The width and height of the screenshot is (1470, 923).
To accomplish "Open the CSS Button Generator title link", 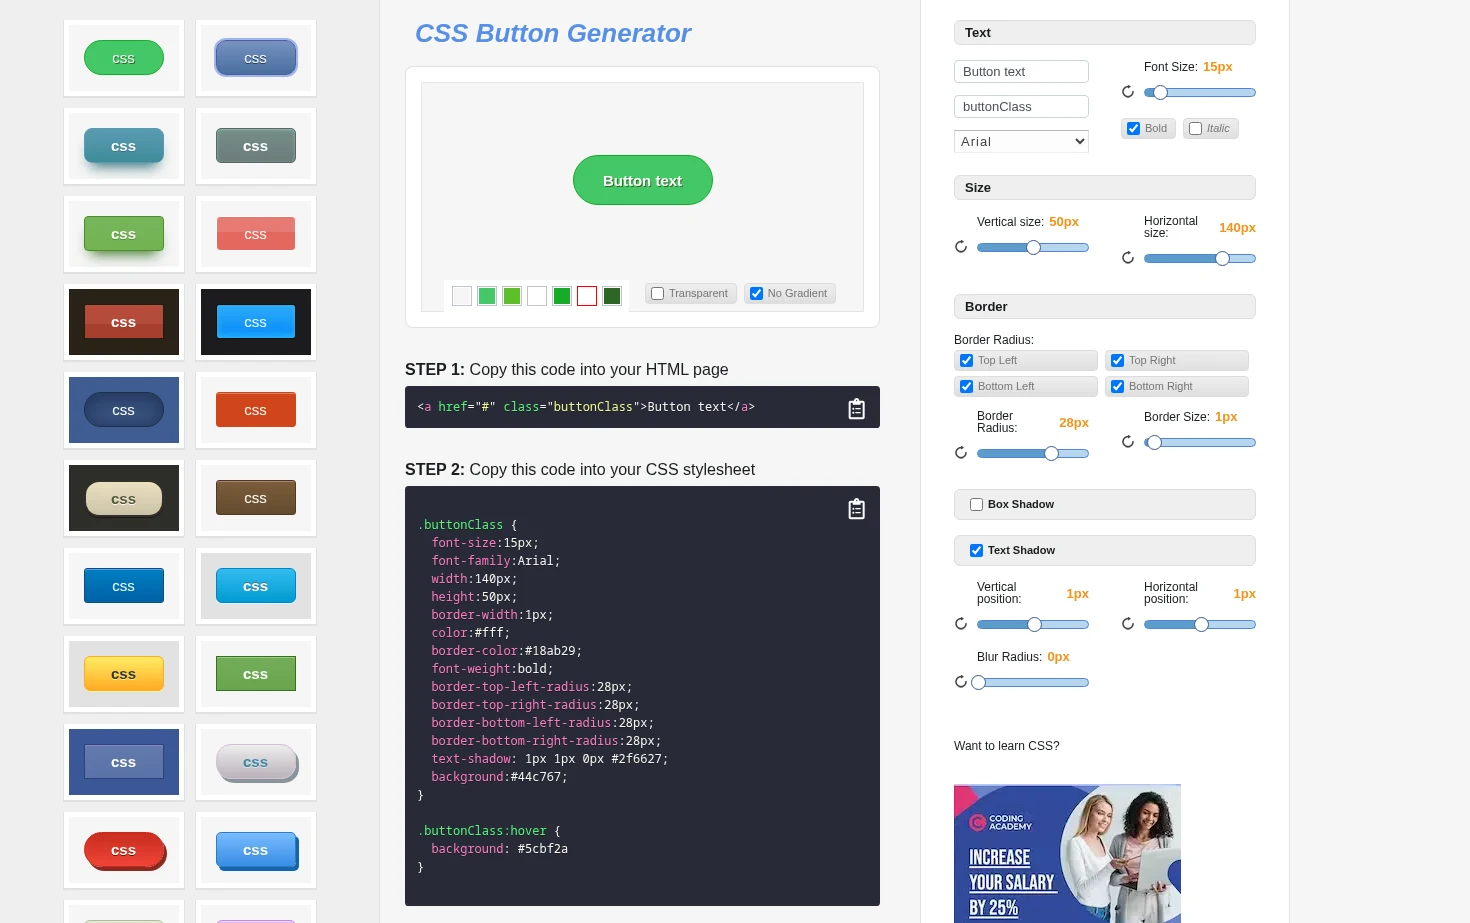I will (x=553, y=34).
